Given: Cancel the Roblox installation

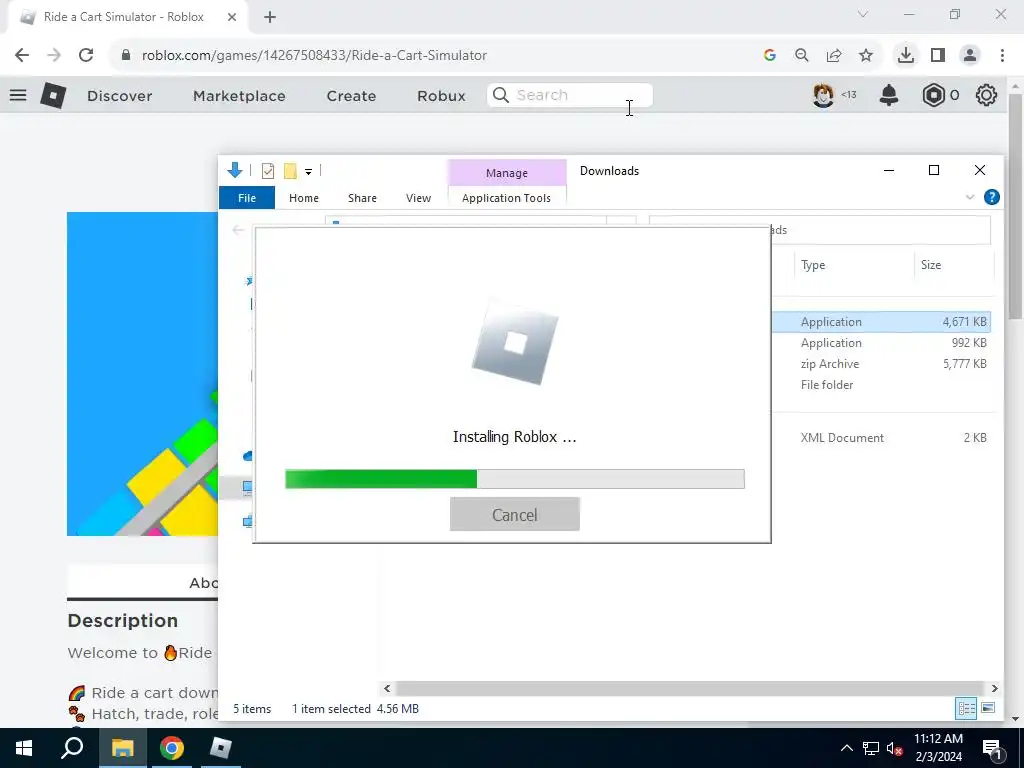Looking at the screenshot, I should click(x=515, y=515).
